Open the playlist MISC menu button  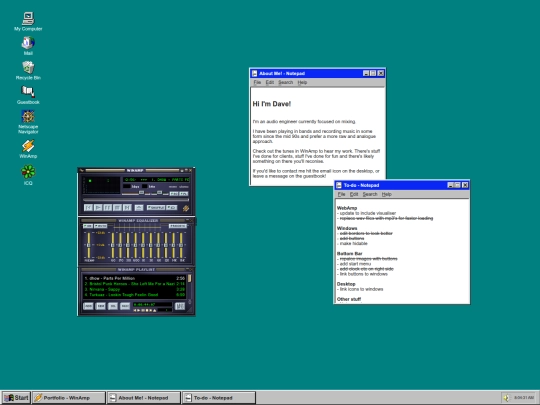pyautogui.click(x=125, y=306)
